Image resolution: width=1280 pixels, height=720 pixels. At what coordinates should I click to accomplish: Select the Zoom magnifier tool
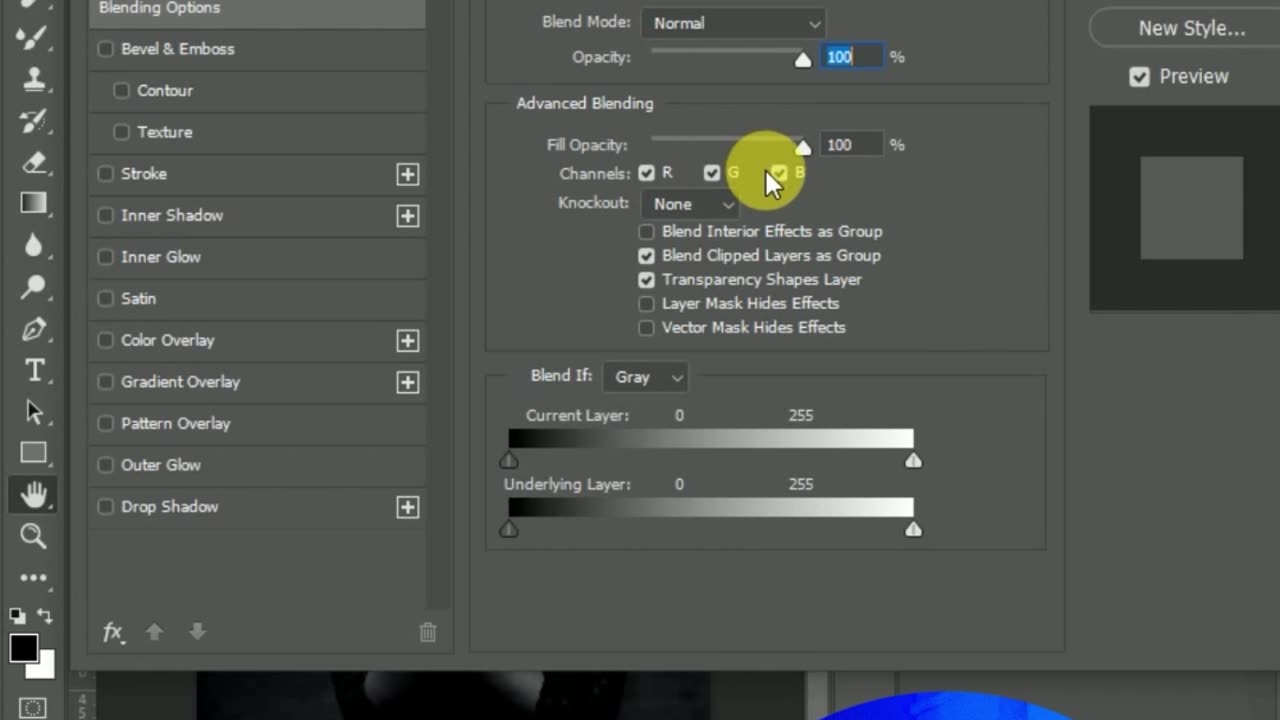click(33, 536)
